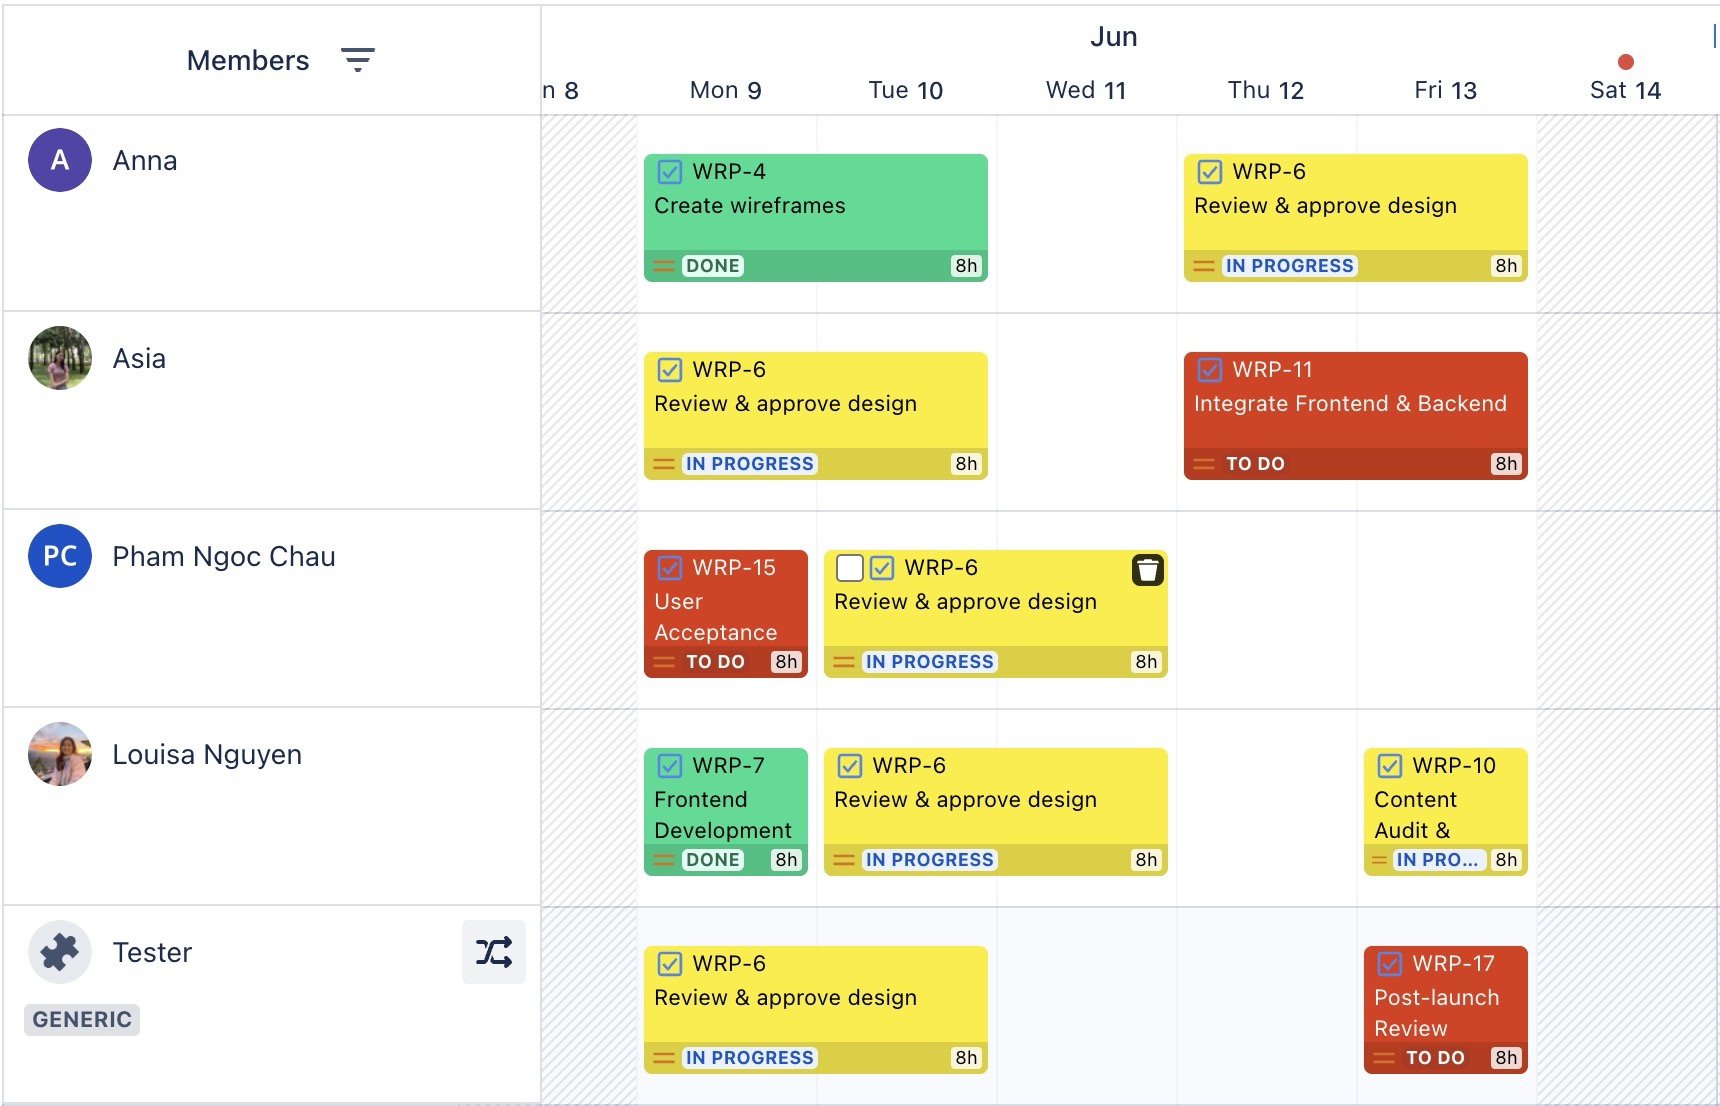The height and width of the screenshot is (1106, 1720).
Task: Click Anna's avatar badge
Action: pyautogui.click(x=58, y=160)
